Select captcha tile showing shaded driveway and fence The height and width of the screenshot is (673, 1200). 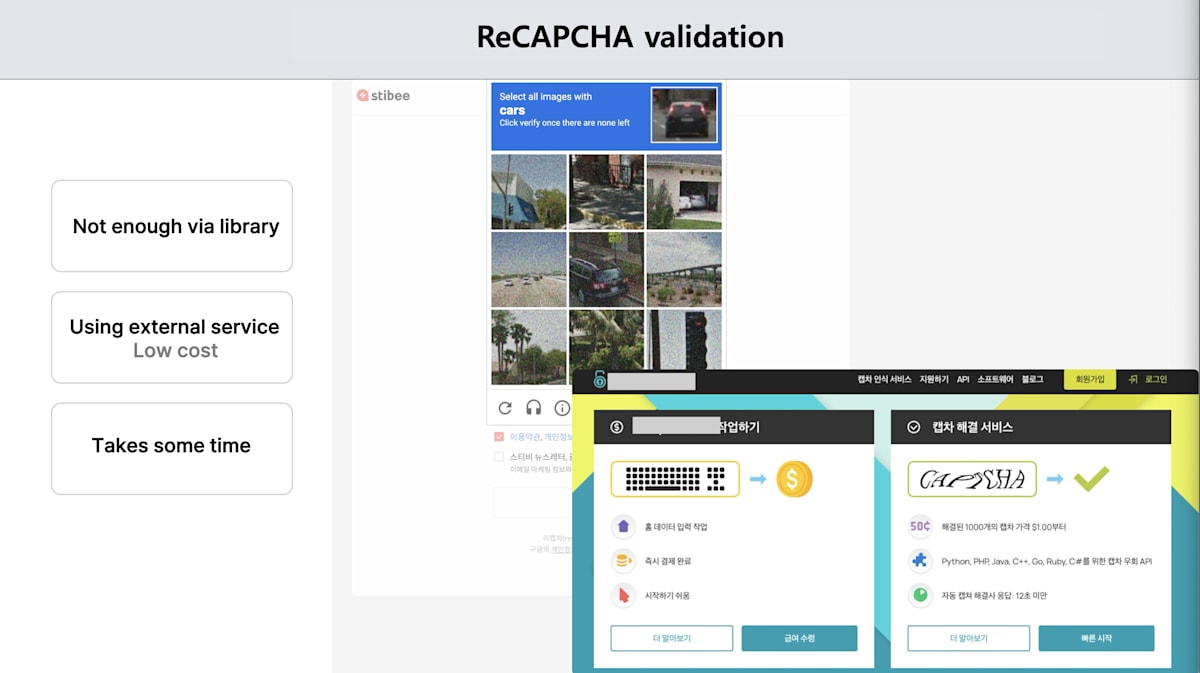pos(606,192)
